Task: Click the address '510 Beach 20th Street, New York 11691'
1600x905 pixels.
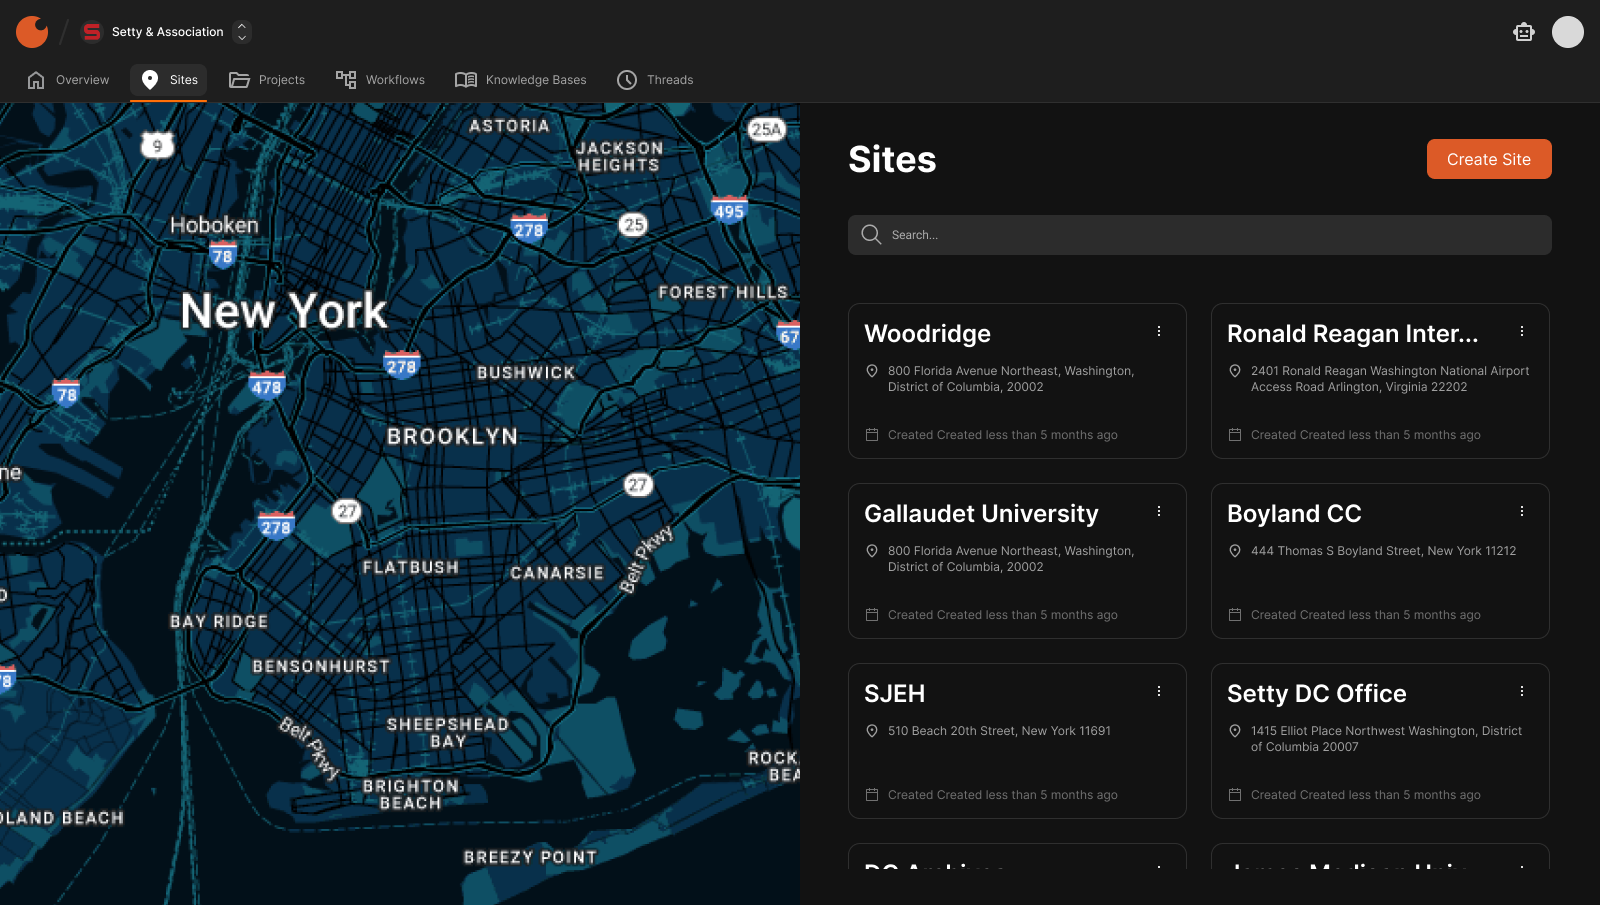Action: coord(999,731)
